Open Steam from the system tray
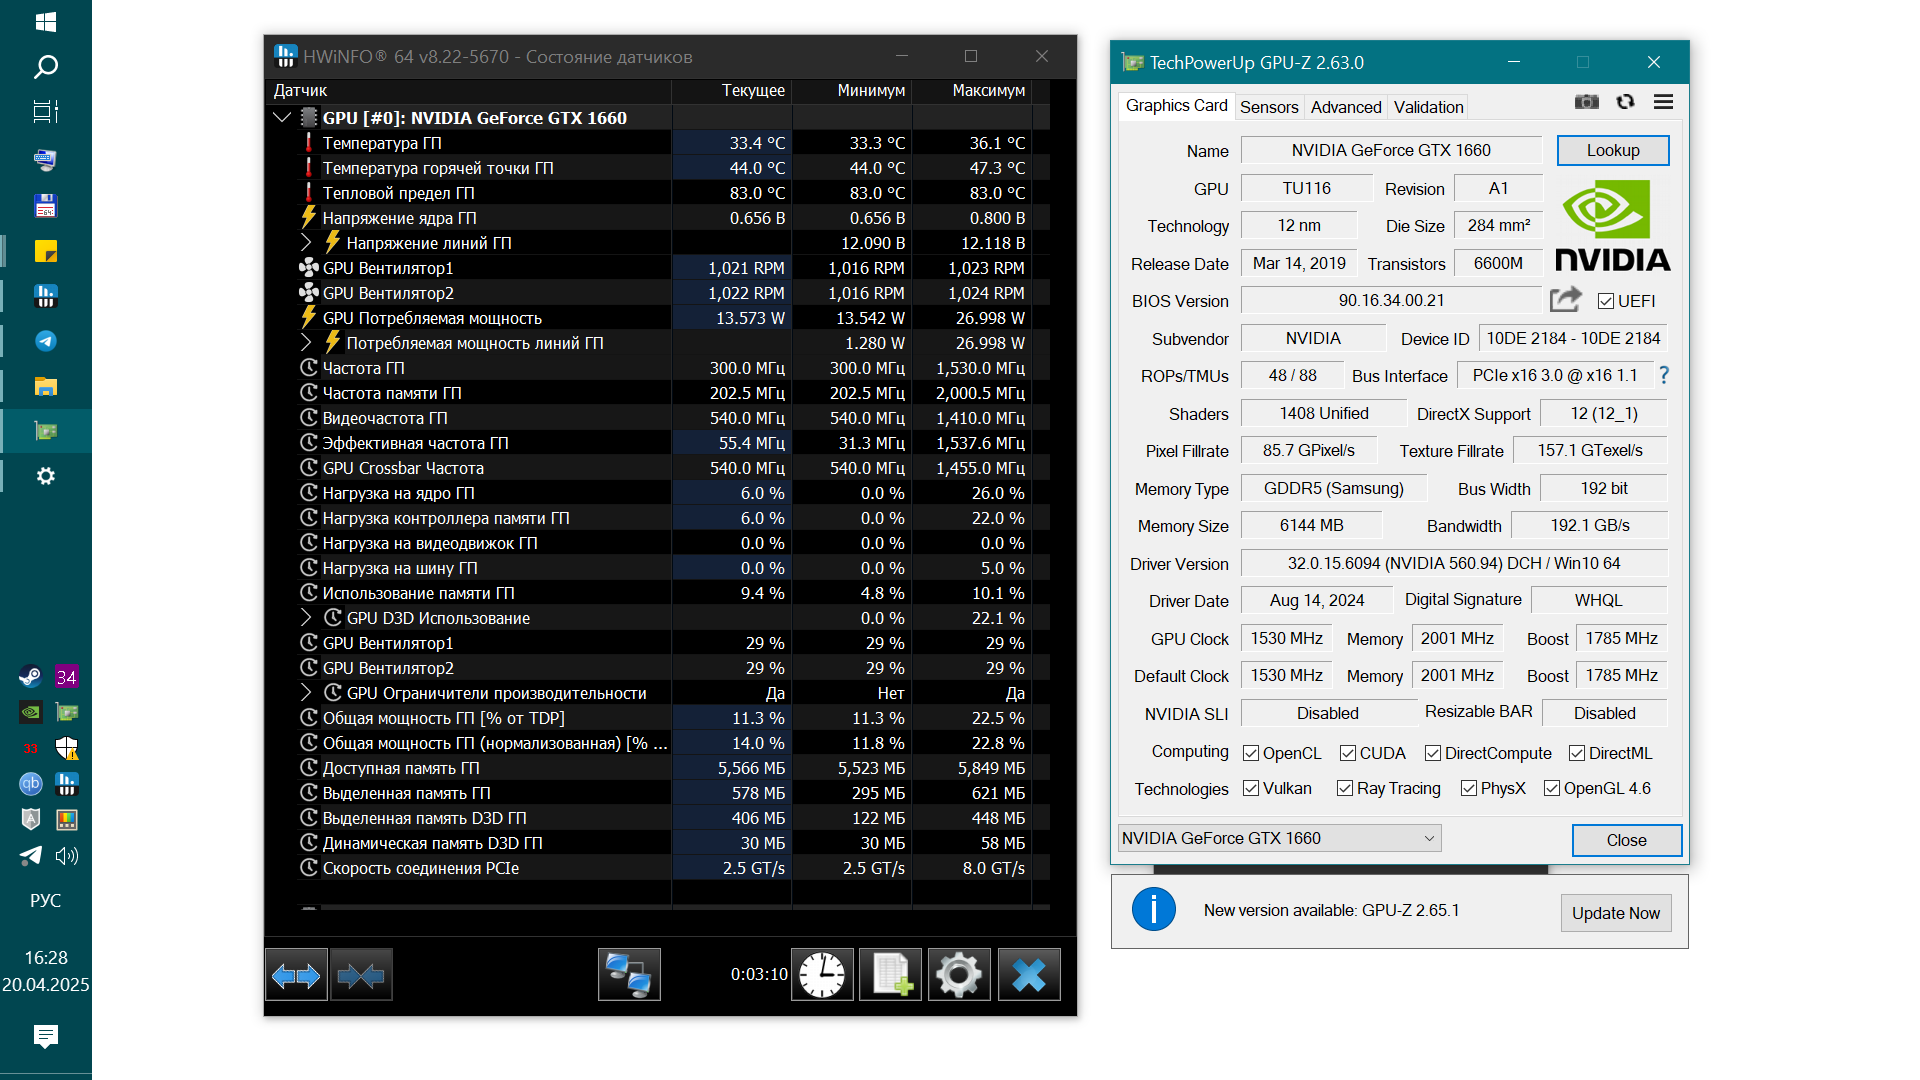 [30, 677]
